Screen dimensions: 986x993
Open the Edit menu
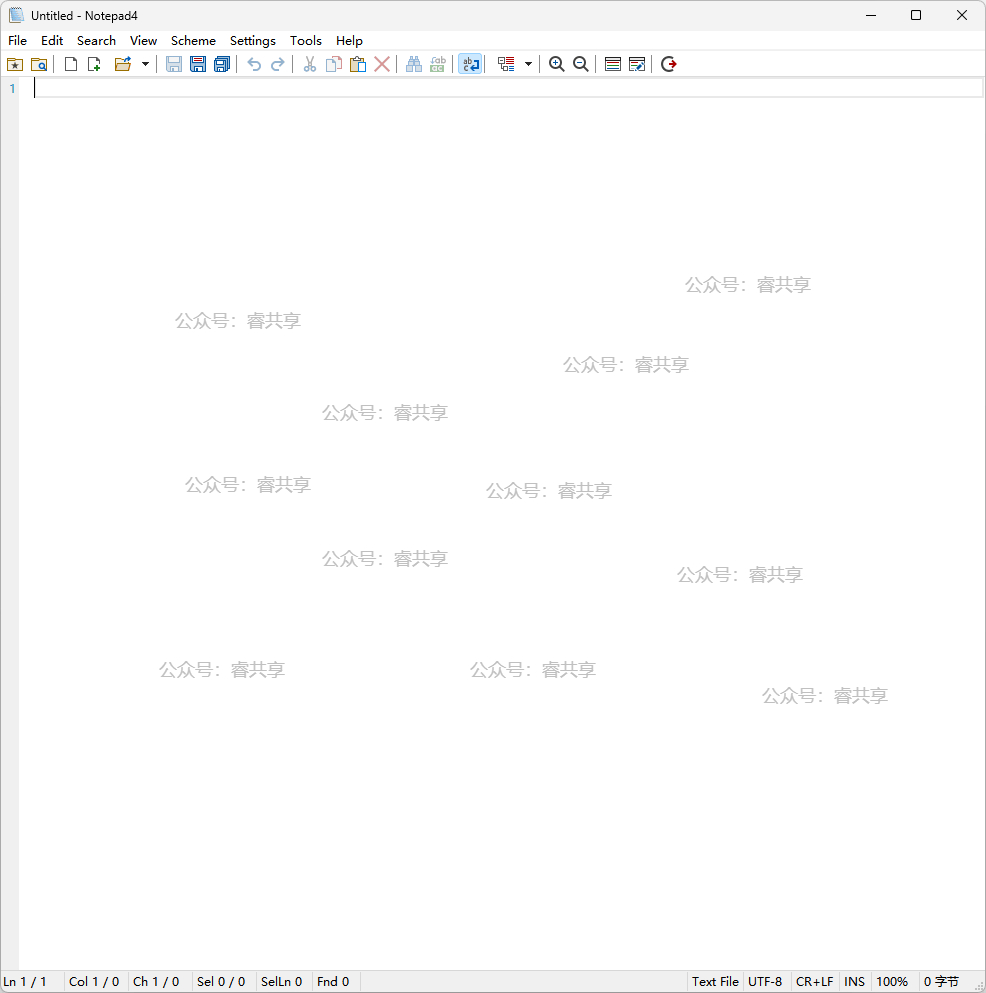pyautogui.click(x=52, y=41)
